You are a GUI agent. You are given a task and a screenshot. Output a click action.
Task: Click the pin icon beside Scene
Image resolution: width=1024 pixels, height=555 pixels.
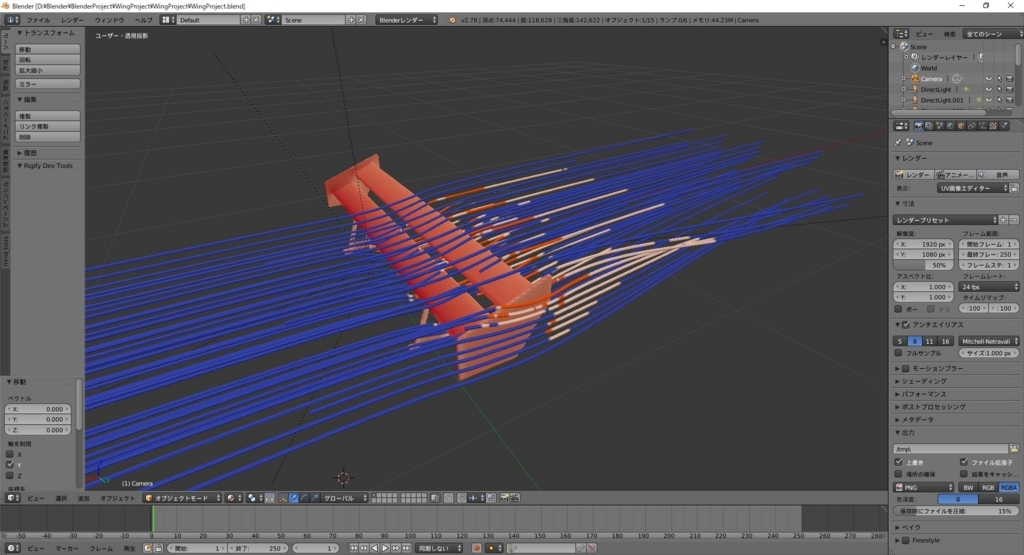click(897, 142)
